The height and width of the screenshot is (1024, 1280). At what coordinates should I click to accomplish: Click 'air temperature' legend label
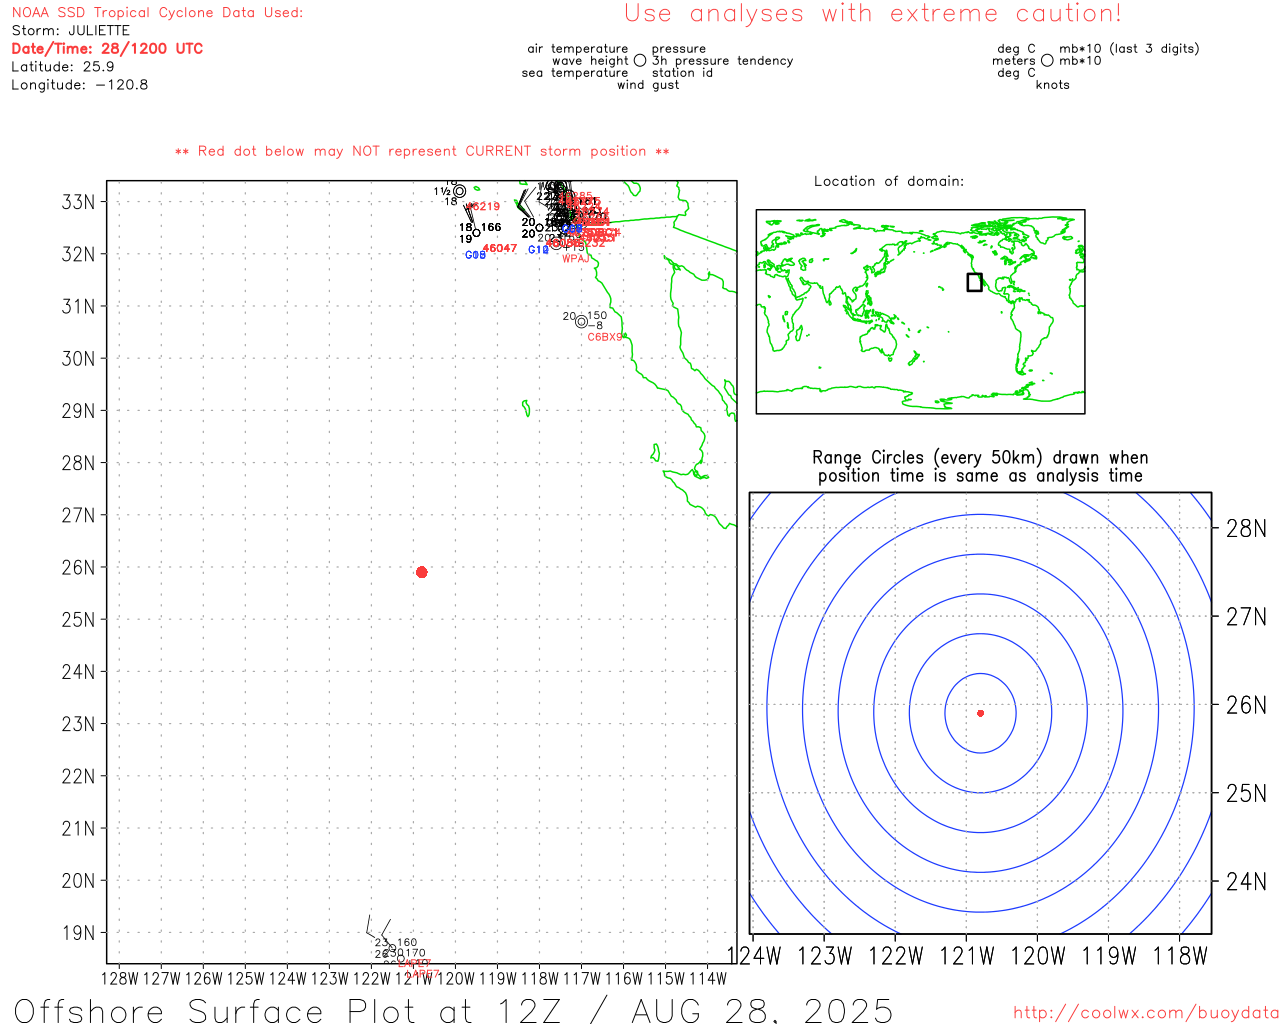(x=578, y=48)
